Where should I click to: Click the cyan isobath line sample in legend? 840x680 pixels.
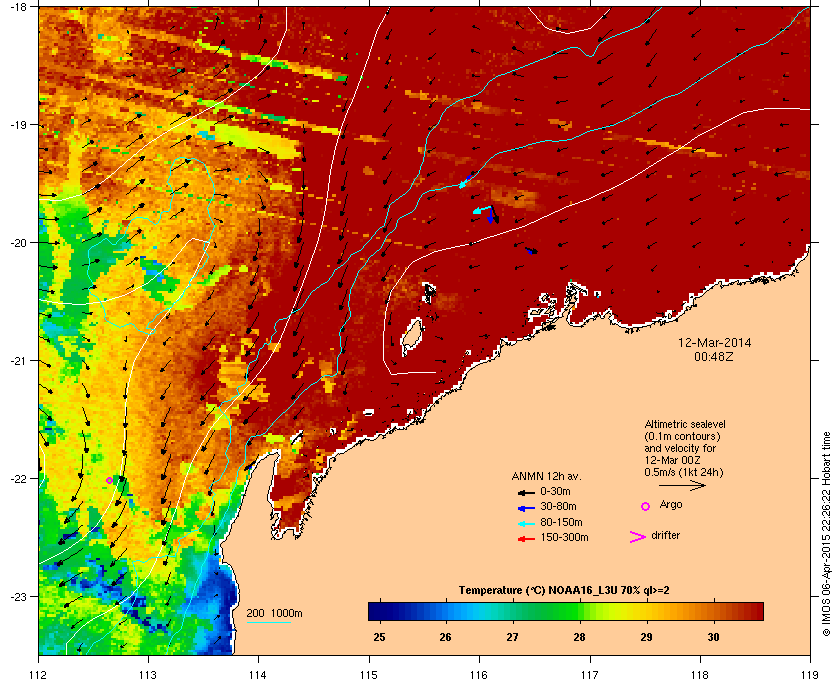[268, 622]
